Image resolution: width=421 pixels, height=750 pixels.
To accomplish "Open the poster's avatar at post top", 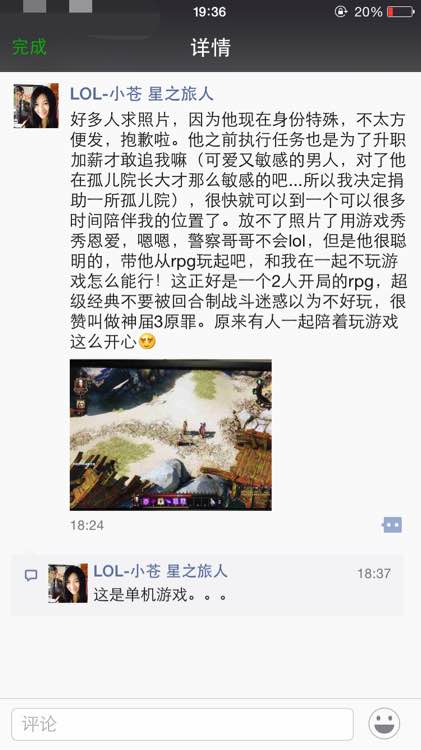I will point(36,106).
